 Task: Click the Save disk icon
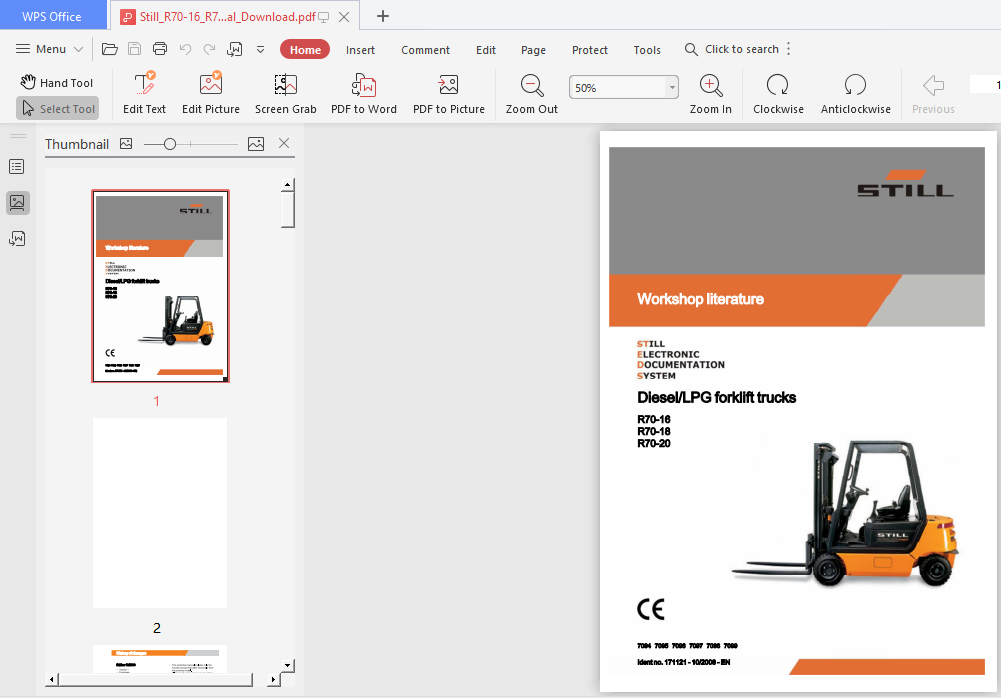[135, 49]
